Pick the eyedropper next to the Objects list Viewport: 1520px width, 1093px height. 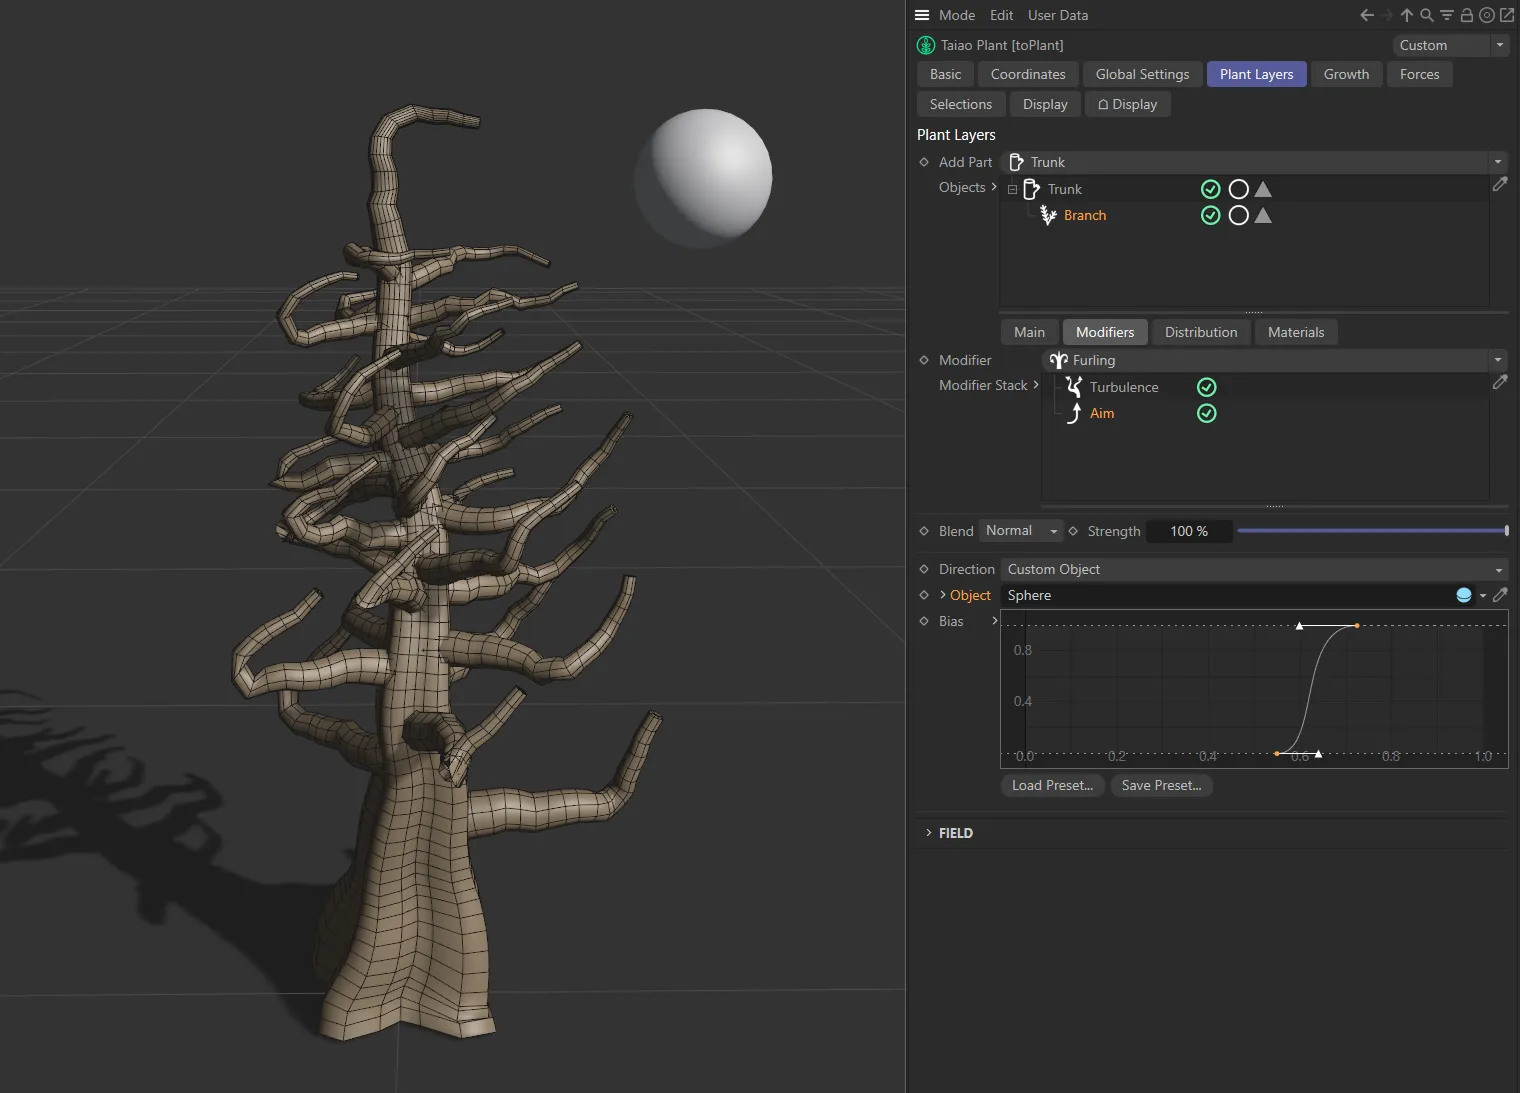click(x=1500, y=185)
